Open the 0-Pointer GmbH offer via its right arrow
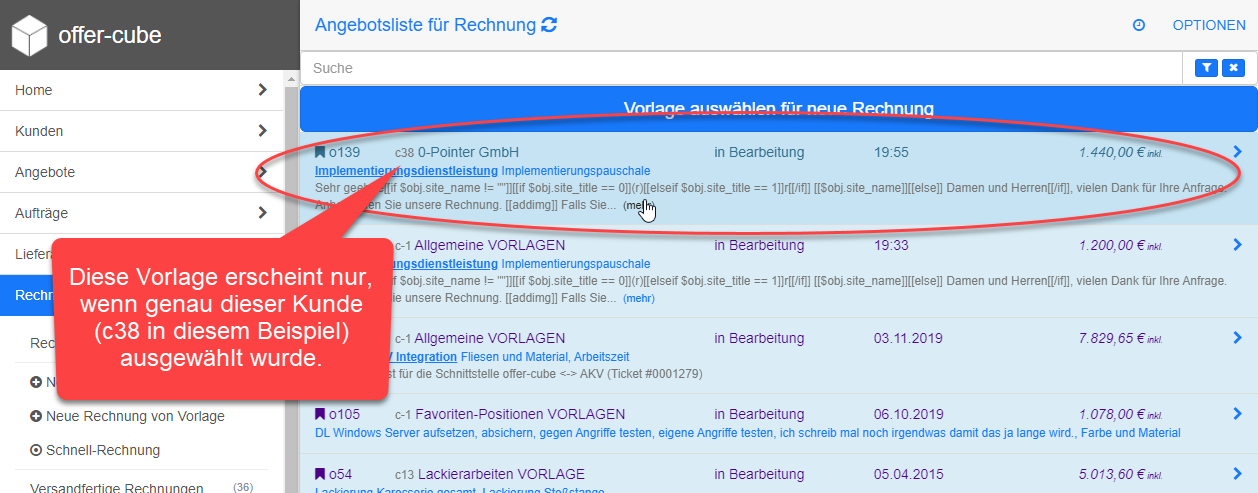Viewport: 1258px width, 493px height. [x=1237, y=152]
